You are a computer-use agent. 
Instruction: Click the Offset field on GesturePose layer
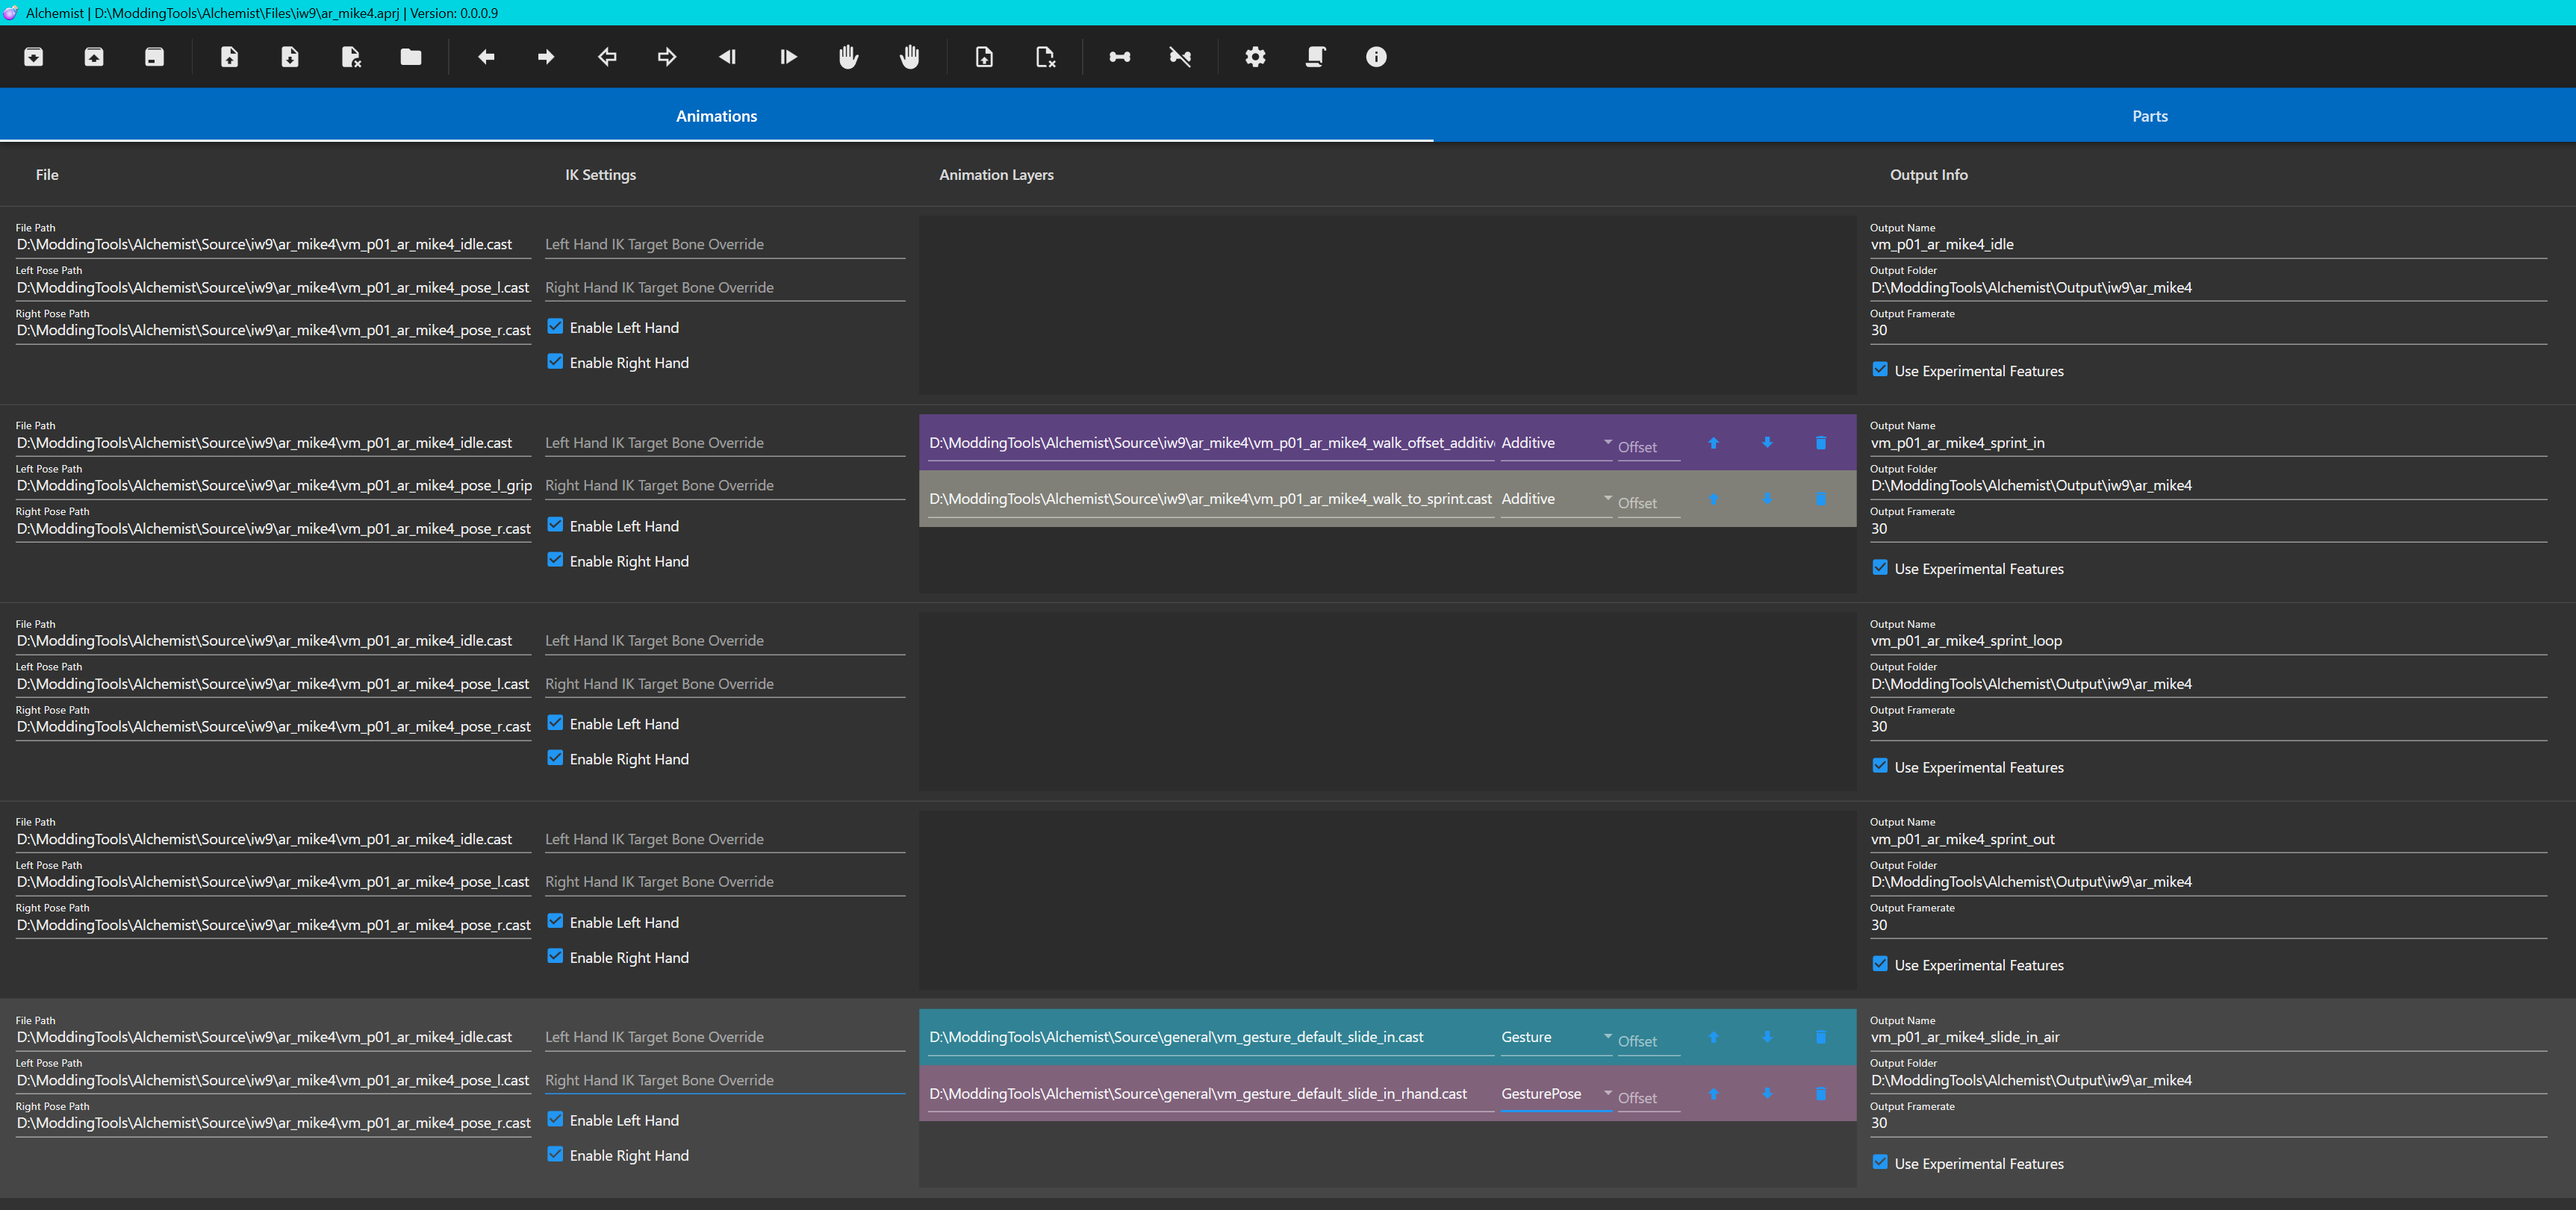point(1648,1098)
